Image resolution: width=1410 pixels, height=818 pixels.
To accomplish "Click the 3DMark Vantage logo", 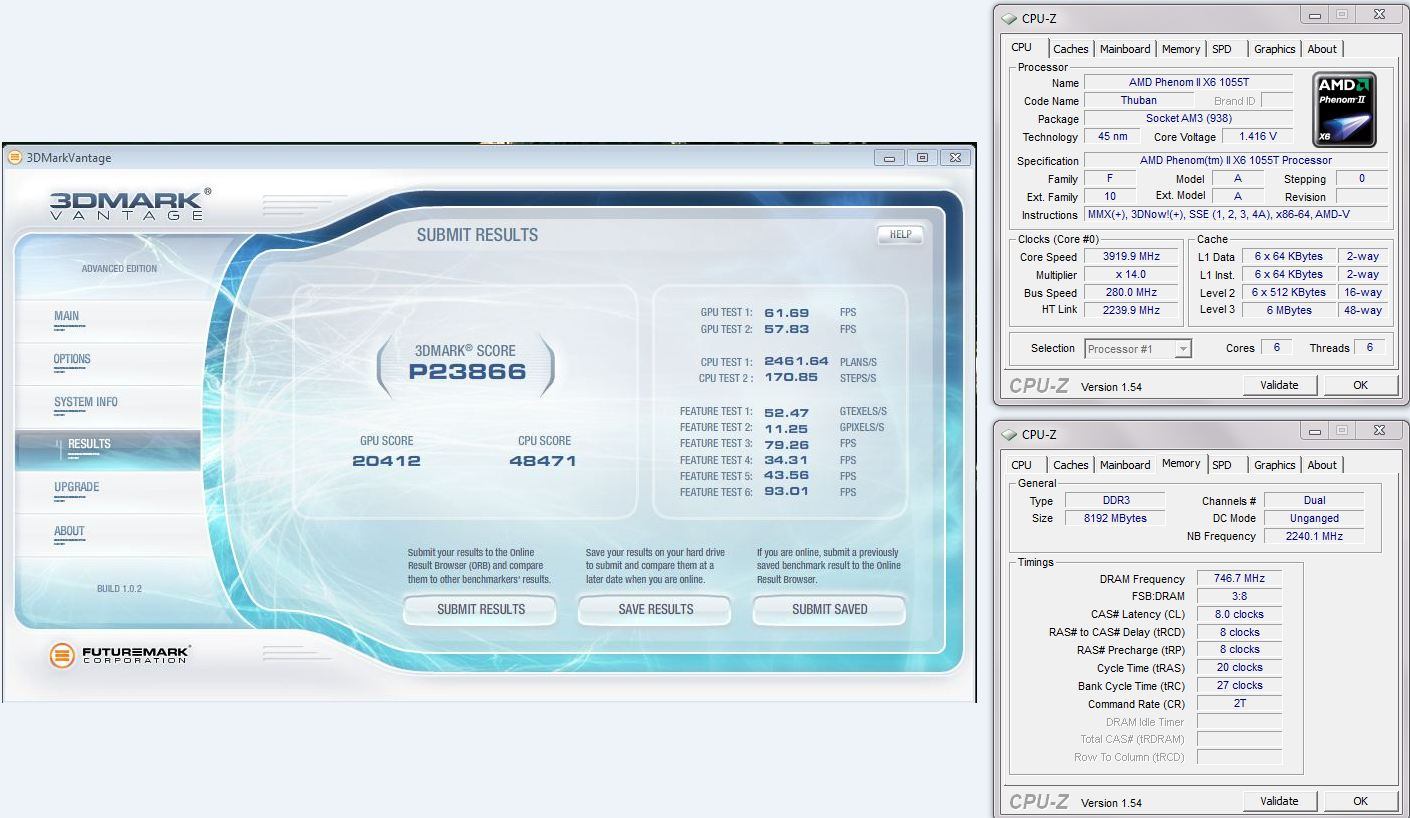I will point(130,204).
